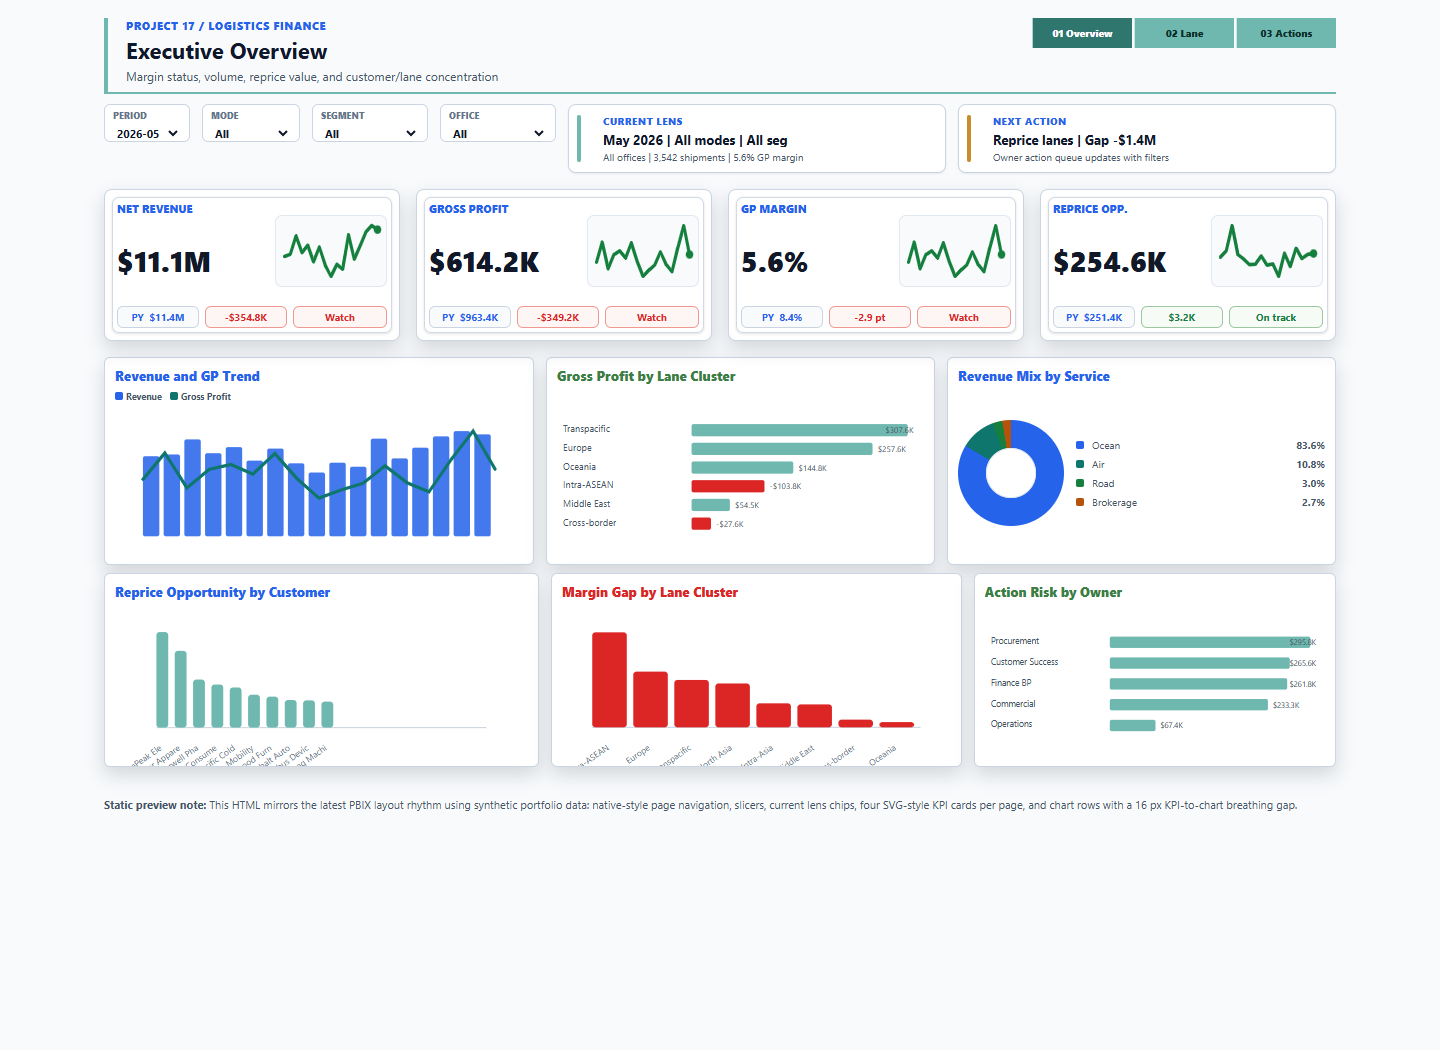Click the Action Risk by Owner title
The image size is (1440, 1050).
point(1053,592)
